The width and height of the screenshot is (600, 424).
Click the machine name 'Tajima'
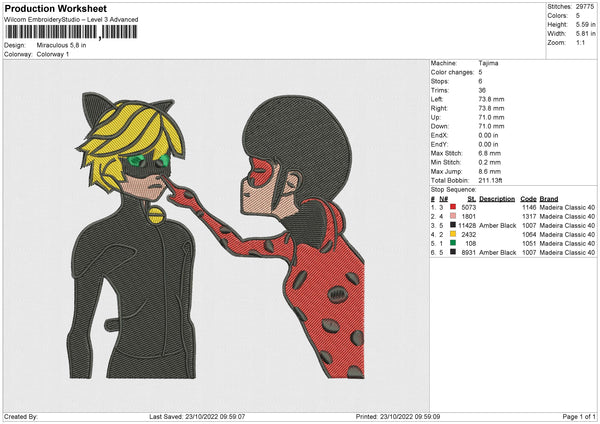click(488, 63)
